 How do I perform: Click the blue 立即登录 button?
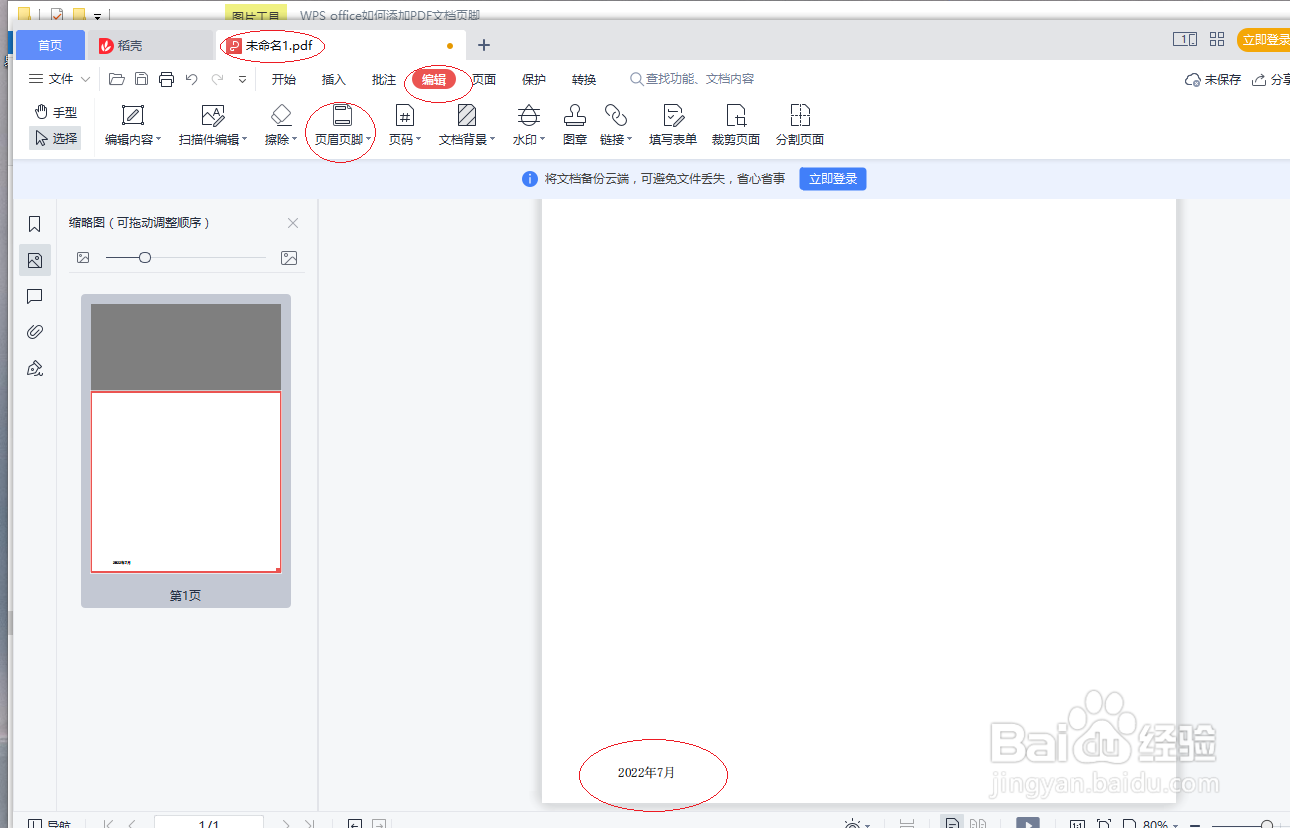click(x=833, y=179)
